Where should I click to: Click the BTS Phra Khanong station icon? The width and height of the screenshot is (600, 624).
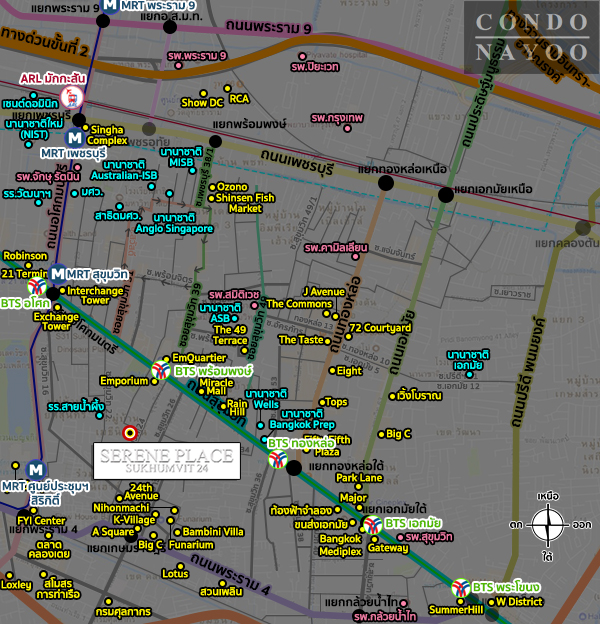click(461, 588)
